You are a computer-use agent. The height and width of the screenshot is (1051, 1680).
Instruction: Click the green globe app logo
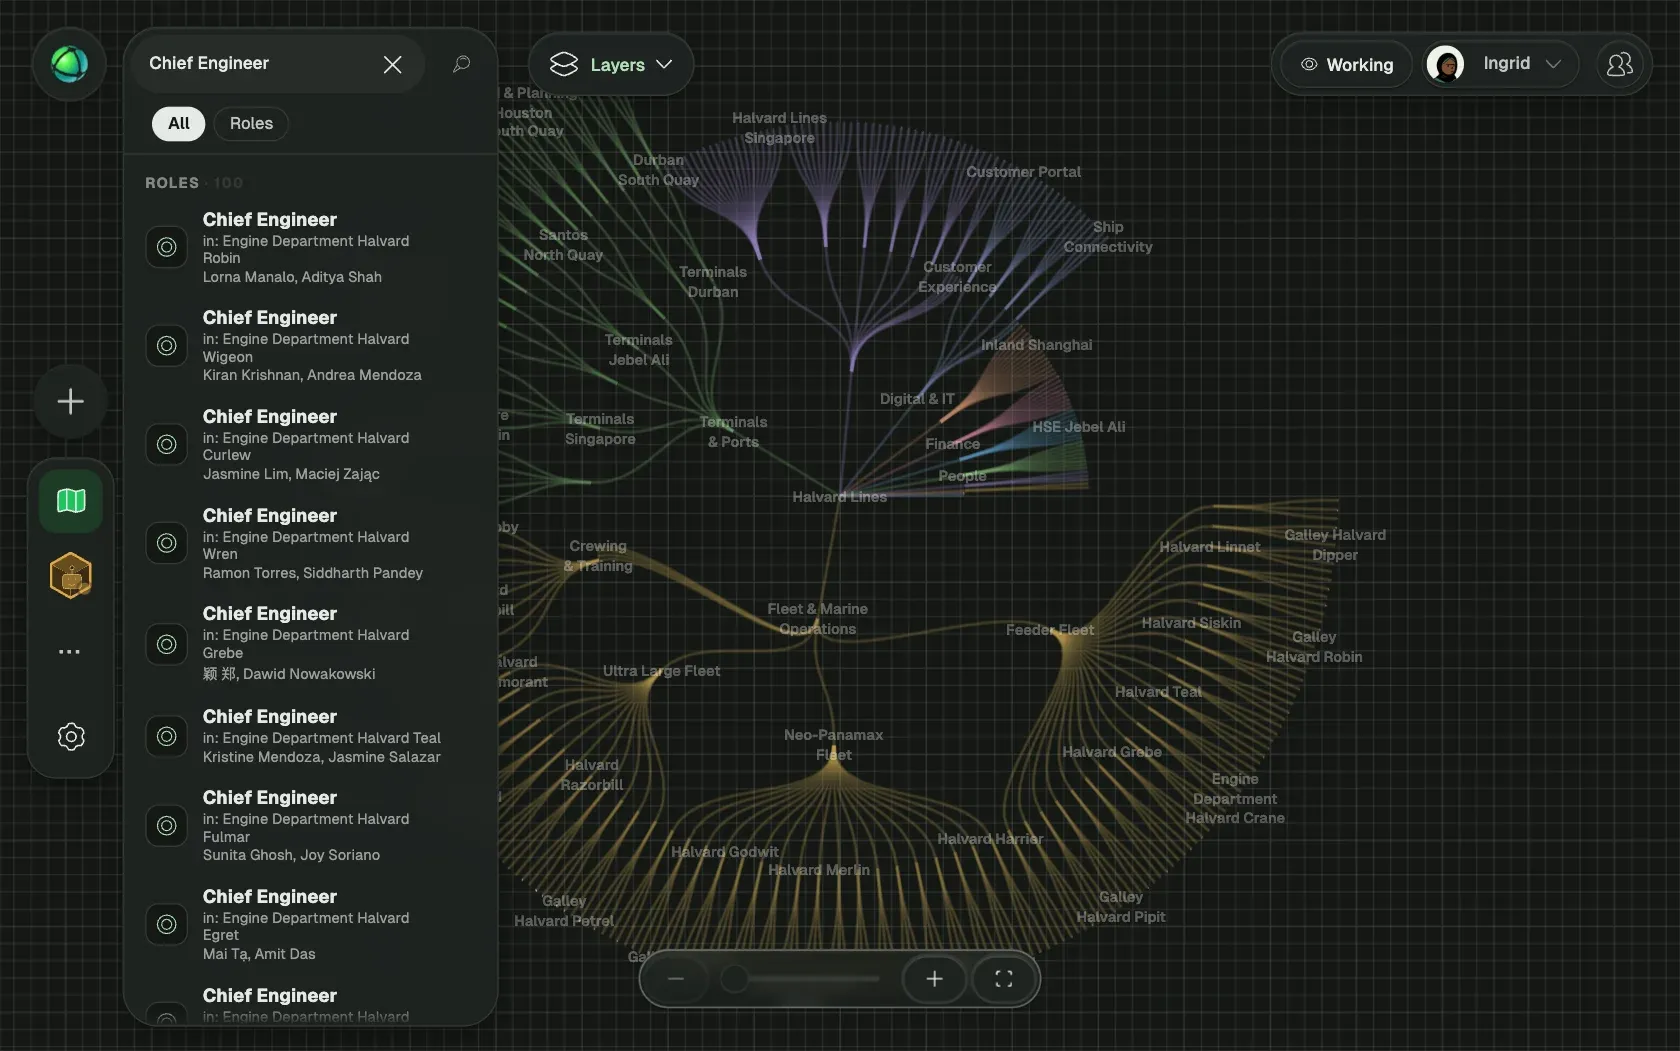[69, 64]
